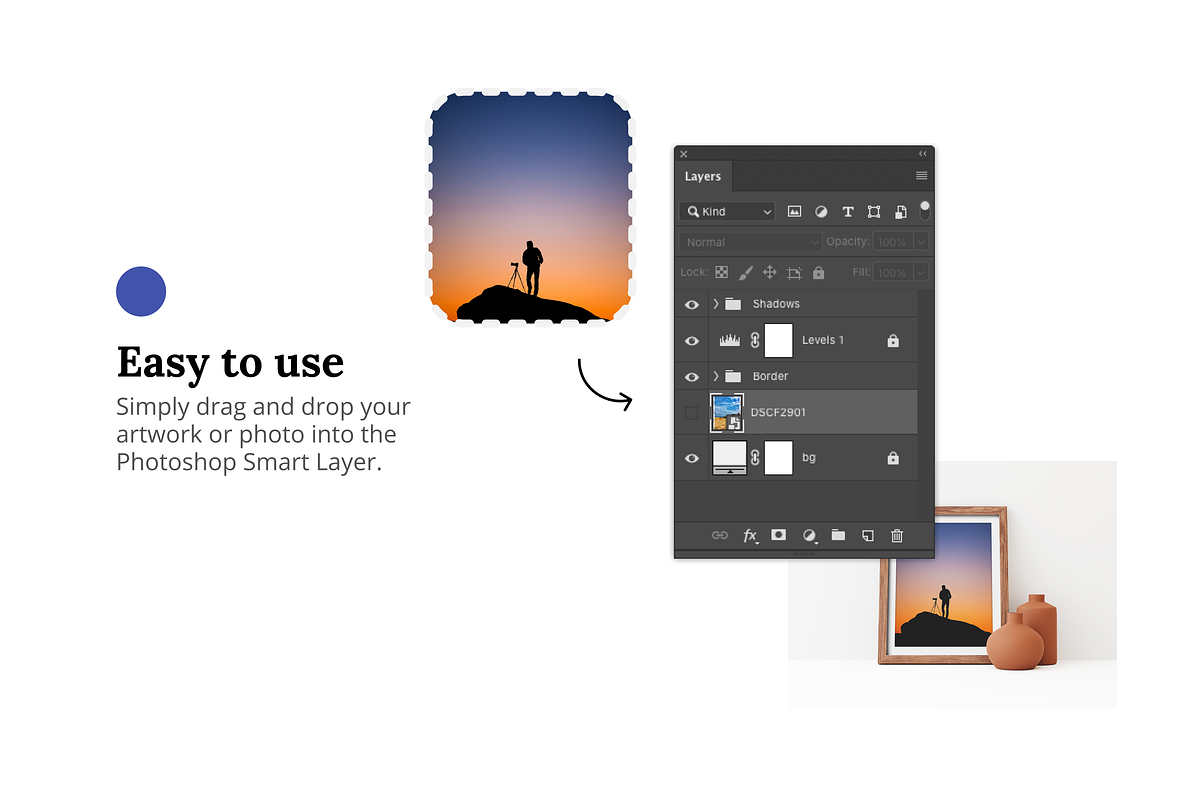Filter for adjustment layers
This screenshot has height=800, width=1200.
pyautogui.click(x=821, y=212)
